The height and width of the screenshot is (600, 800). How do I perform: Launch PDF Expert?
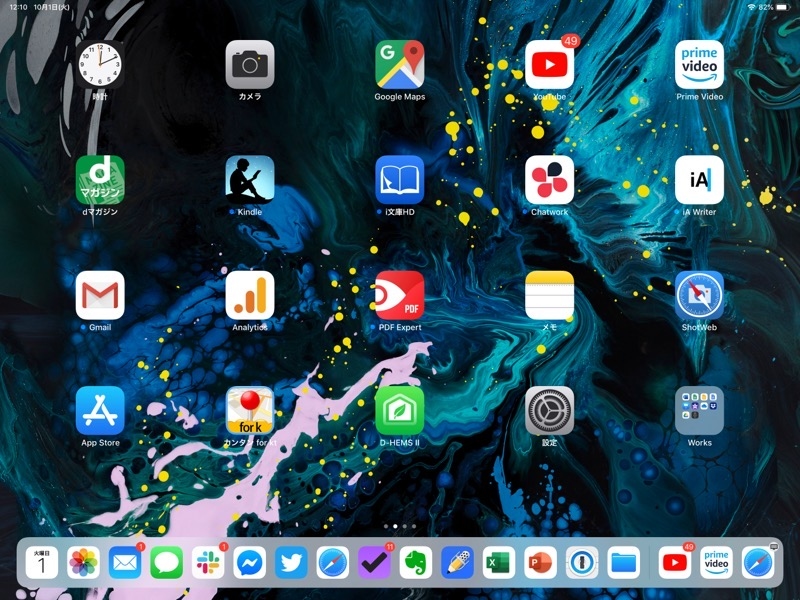(x=399, y=295)
